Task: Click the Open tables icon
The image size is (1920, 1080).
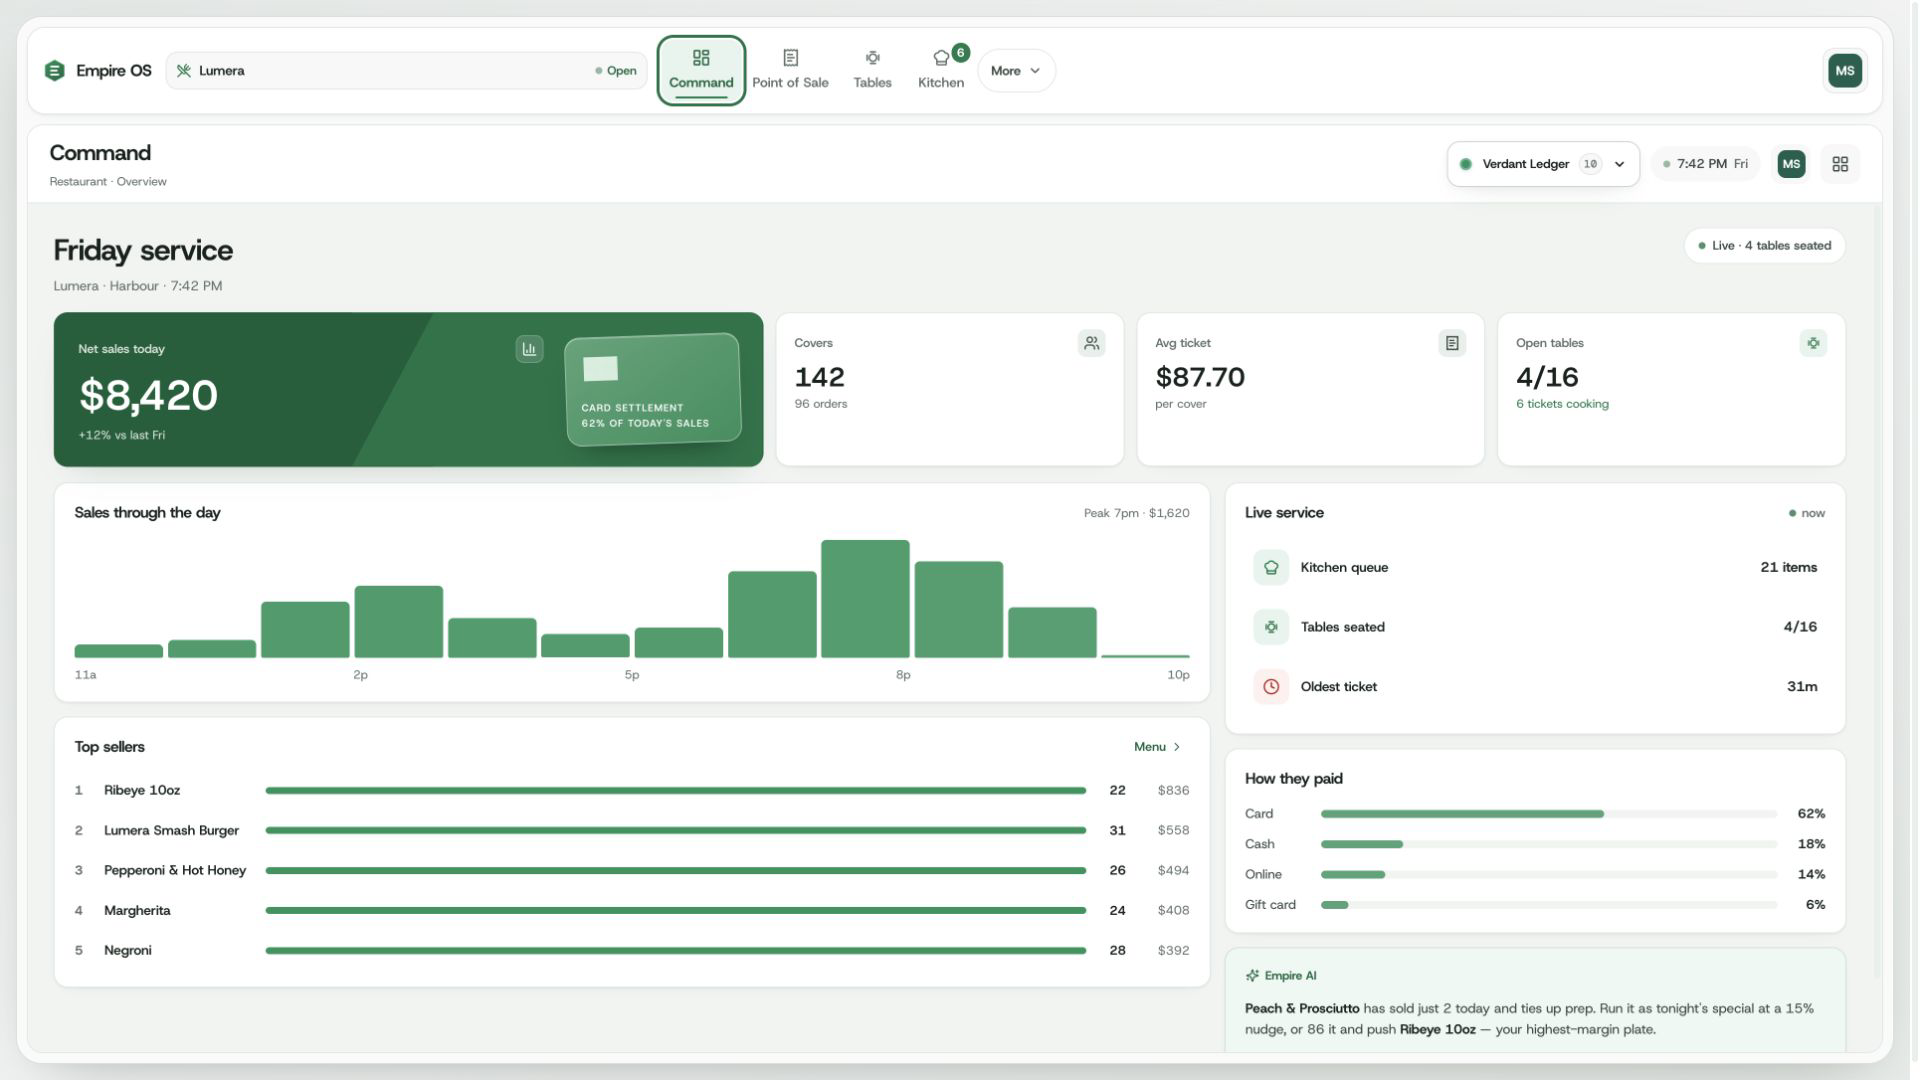Action: click(x=1812, y=343)
